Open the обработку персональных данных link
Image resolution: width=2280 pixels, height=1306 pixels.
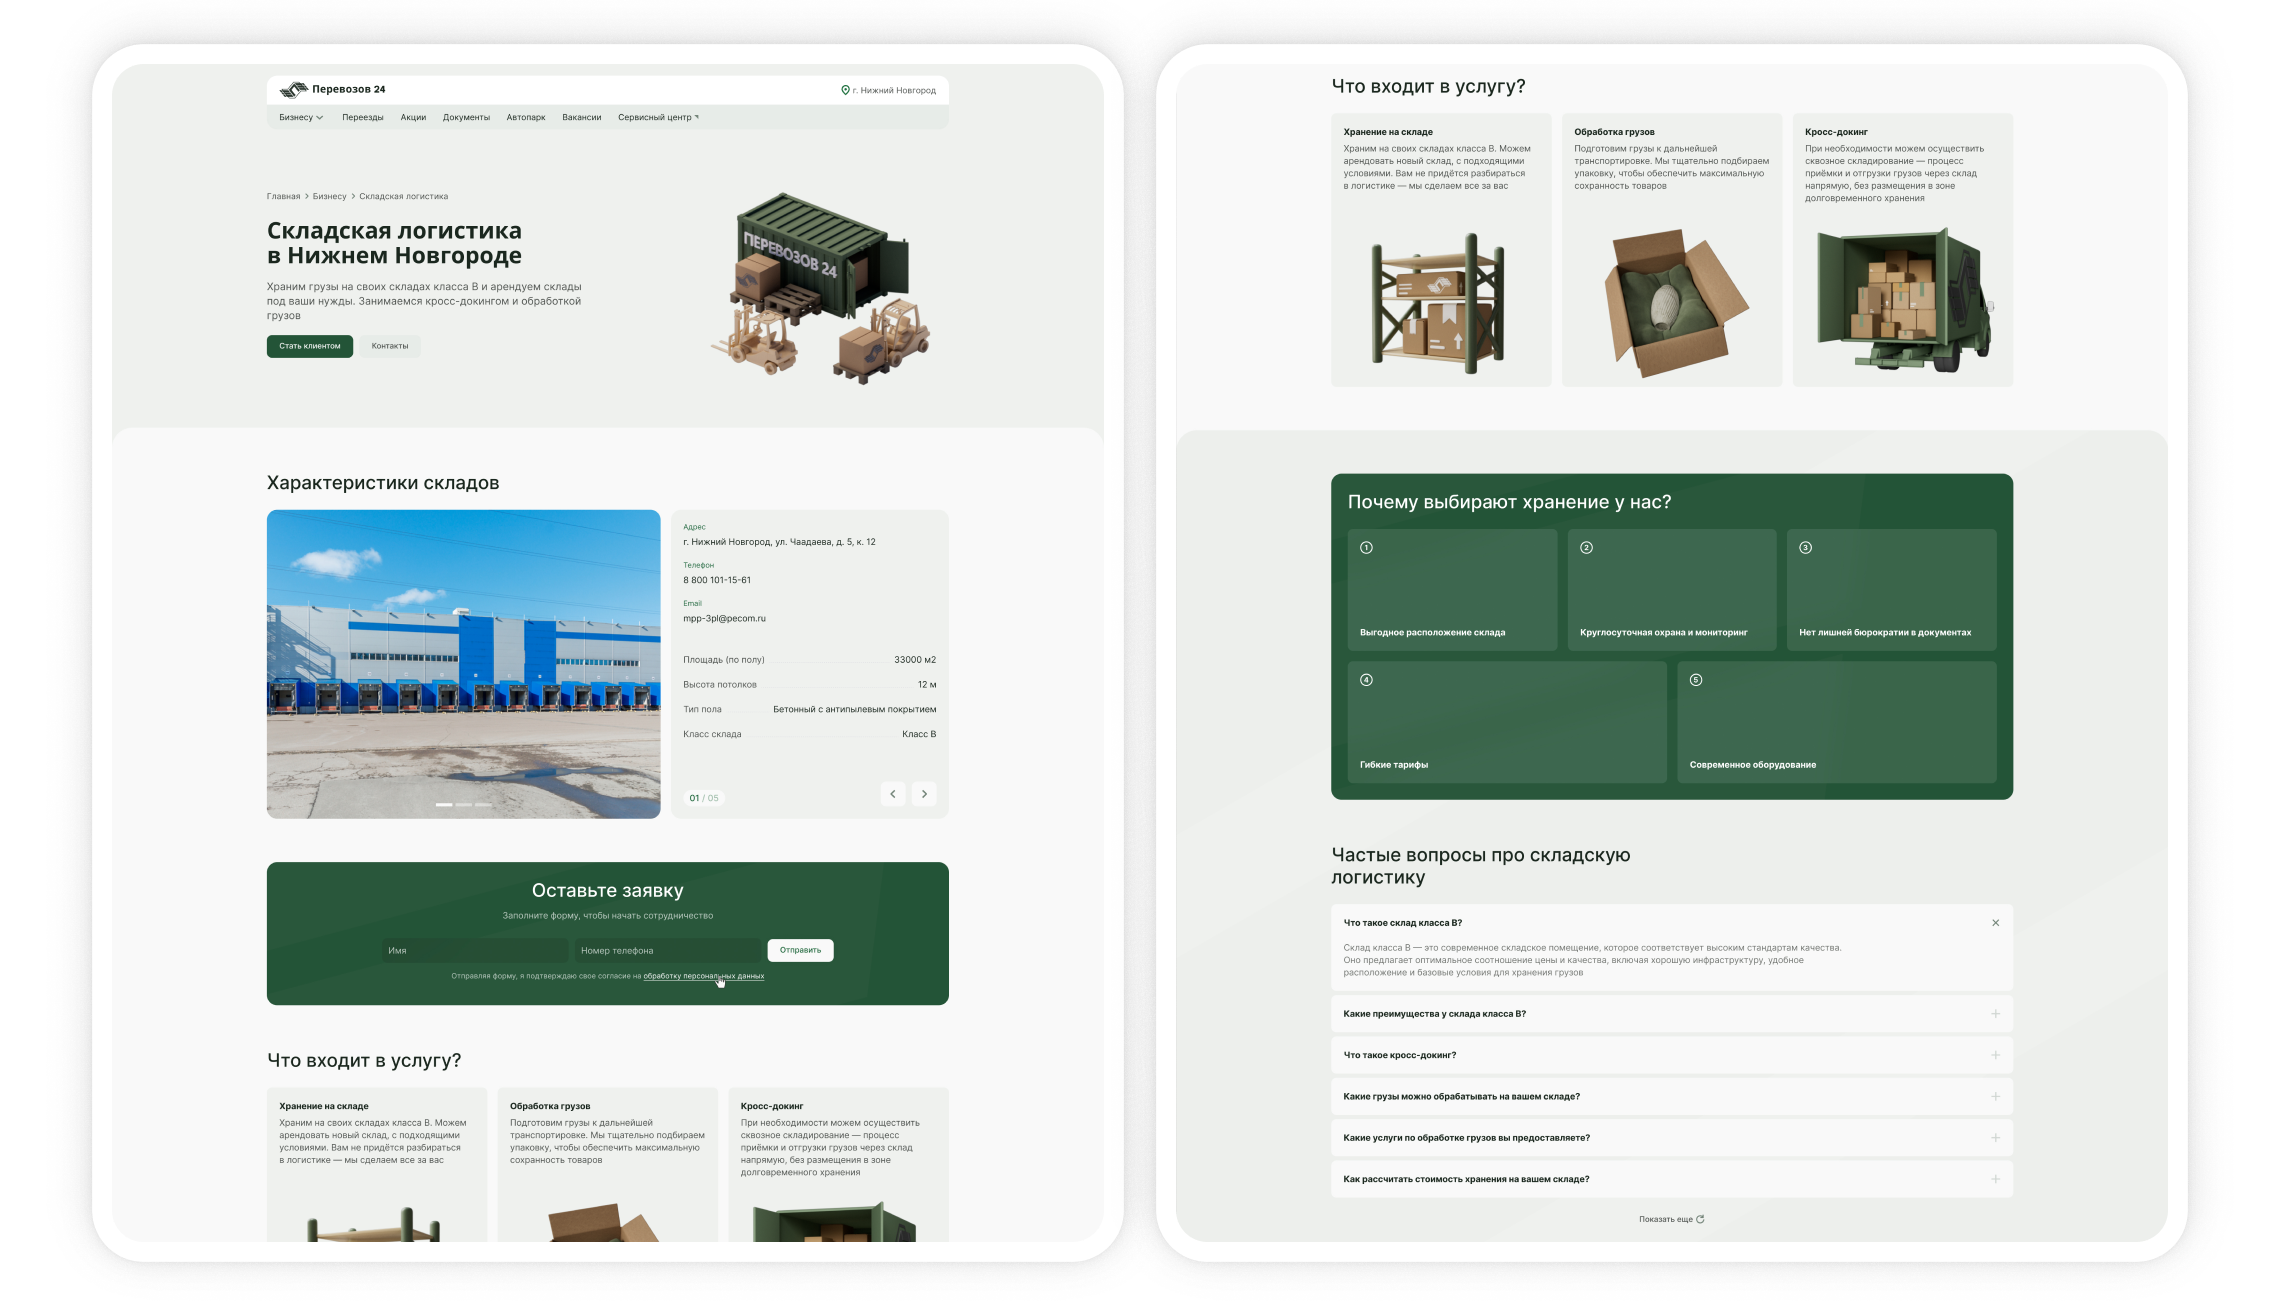coord(703,976)
